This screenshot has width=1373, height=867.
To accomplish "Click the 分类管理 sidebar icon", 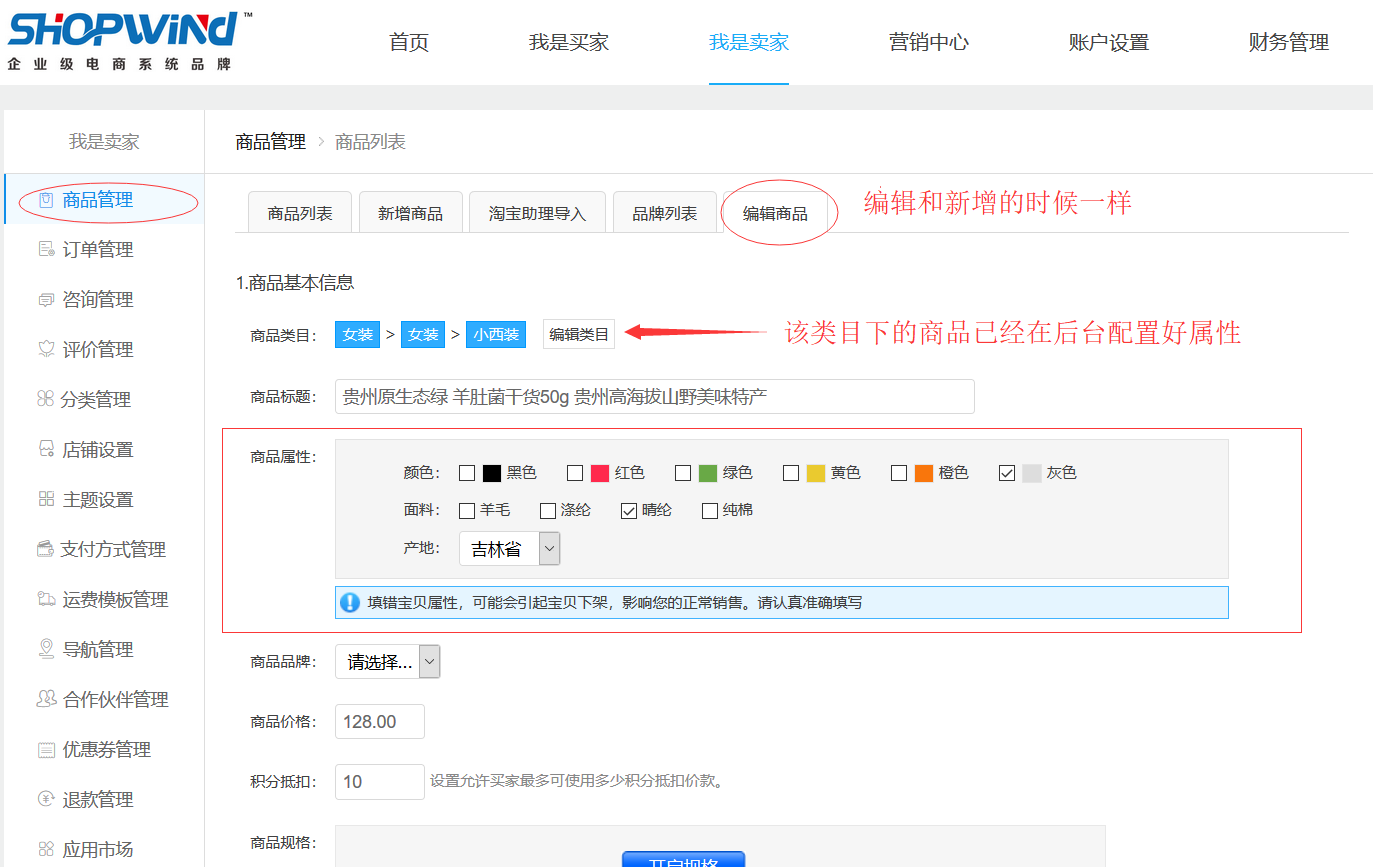I will pyautogui.click(x=45, y=399).
